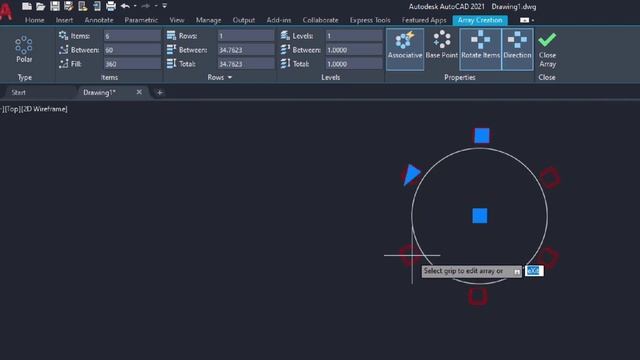The image size is (640, 360).
Task: Open the Customize Quick Access Toolbar dropdown
Action: coord(164,6)
